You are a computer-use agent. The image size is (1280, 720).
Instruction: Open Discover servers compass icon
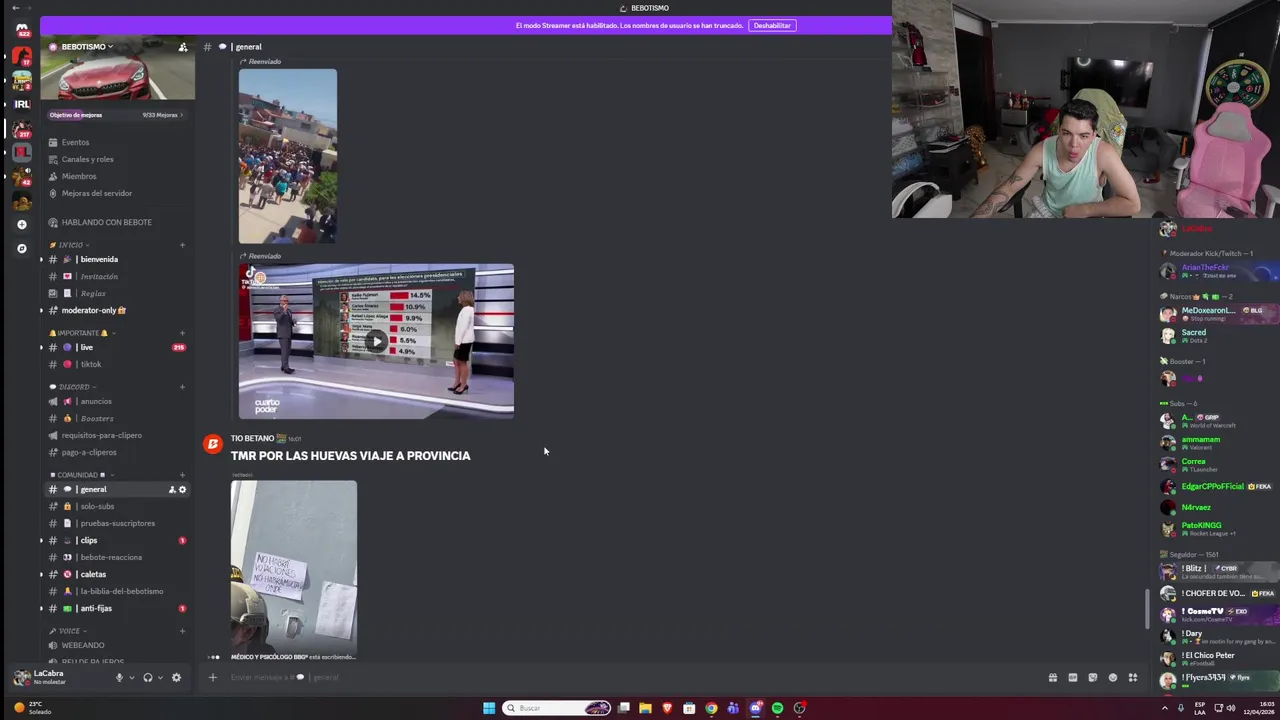pyautogui.click(x=22, y=248)
